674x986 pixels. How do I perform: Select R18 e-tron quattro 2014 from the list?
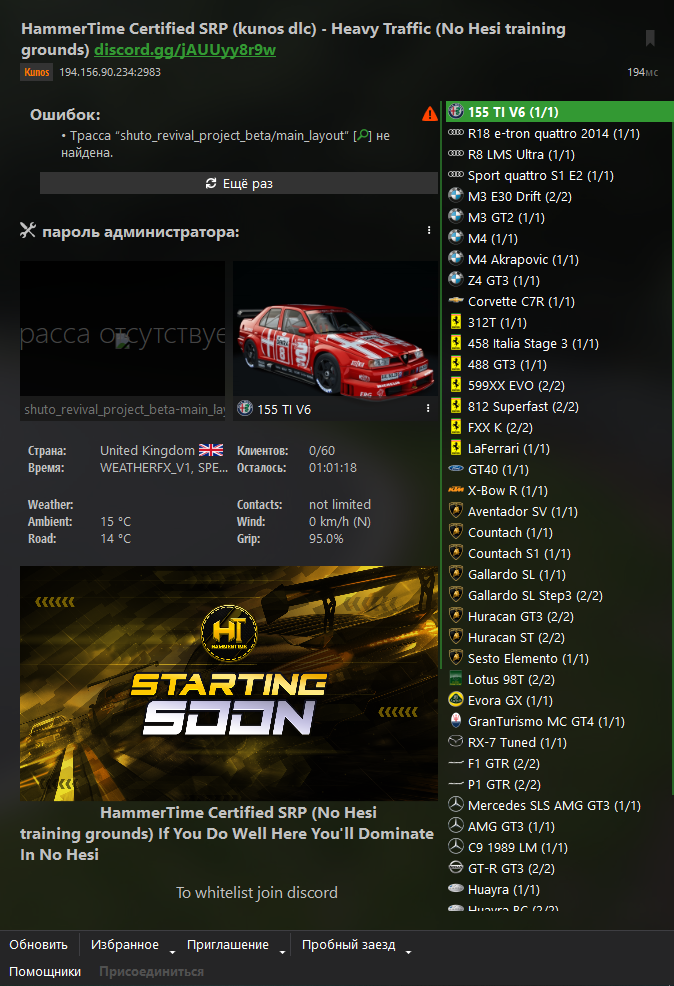(560, 133)
